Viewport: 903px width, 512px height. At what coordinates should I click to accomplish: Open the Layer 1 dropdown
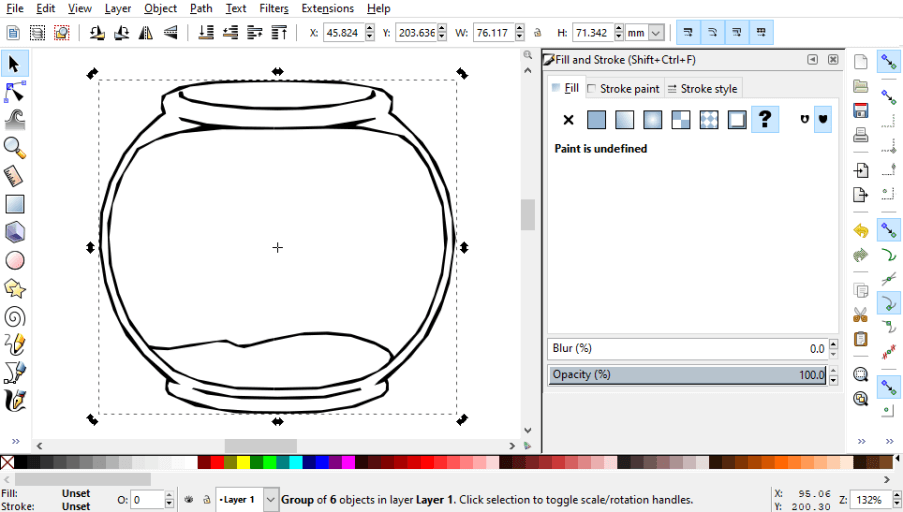[270, 499]
